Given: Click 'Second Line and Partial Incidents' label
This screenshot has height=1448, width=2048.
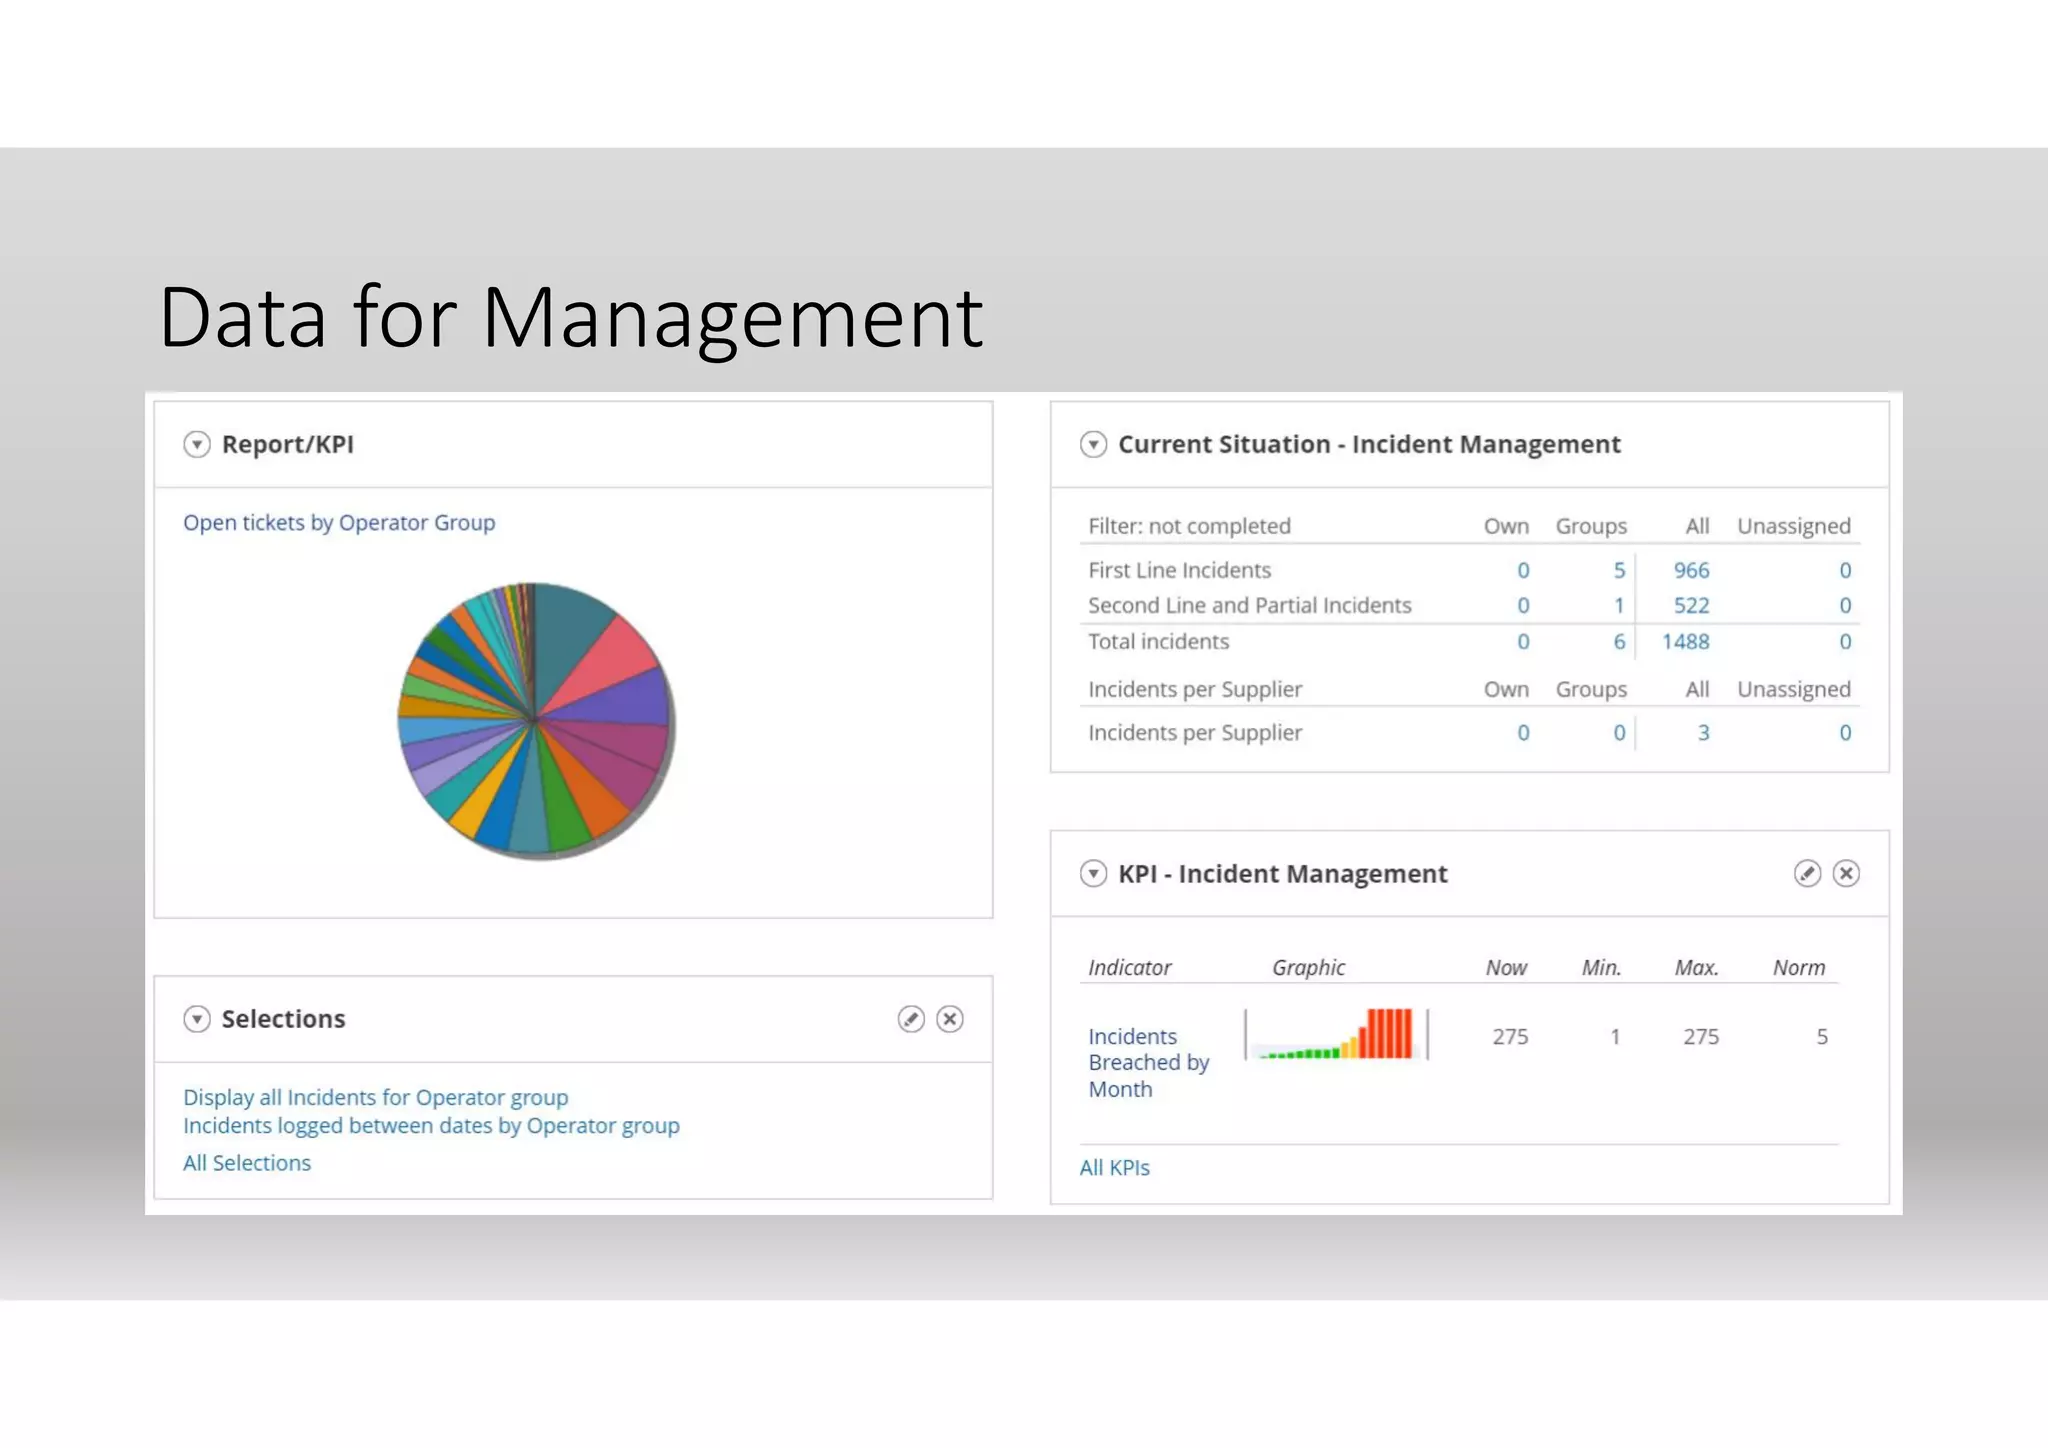Looking at the screenshot, I should (1249, 605).
